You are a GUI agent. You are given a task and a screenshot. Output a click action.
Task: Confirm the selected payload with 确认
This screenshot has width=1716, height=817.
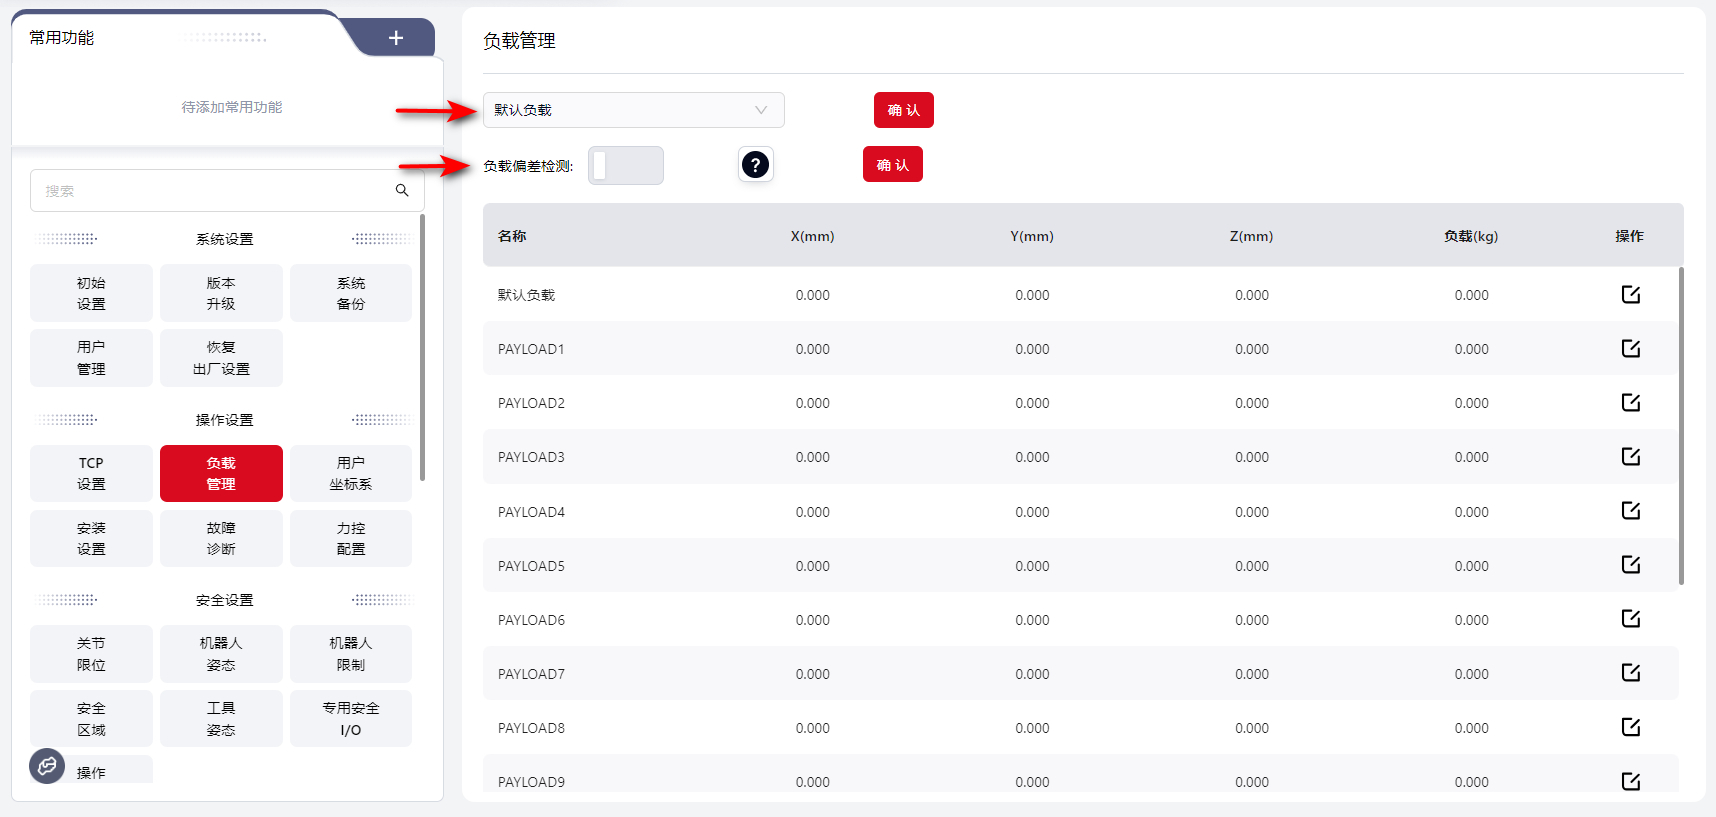pyautogui.click(x=903, y=110)
